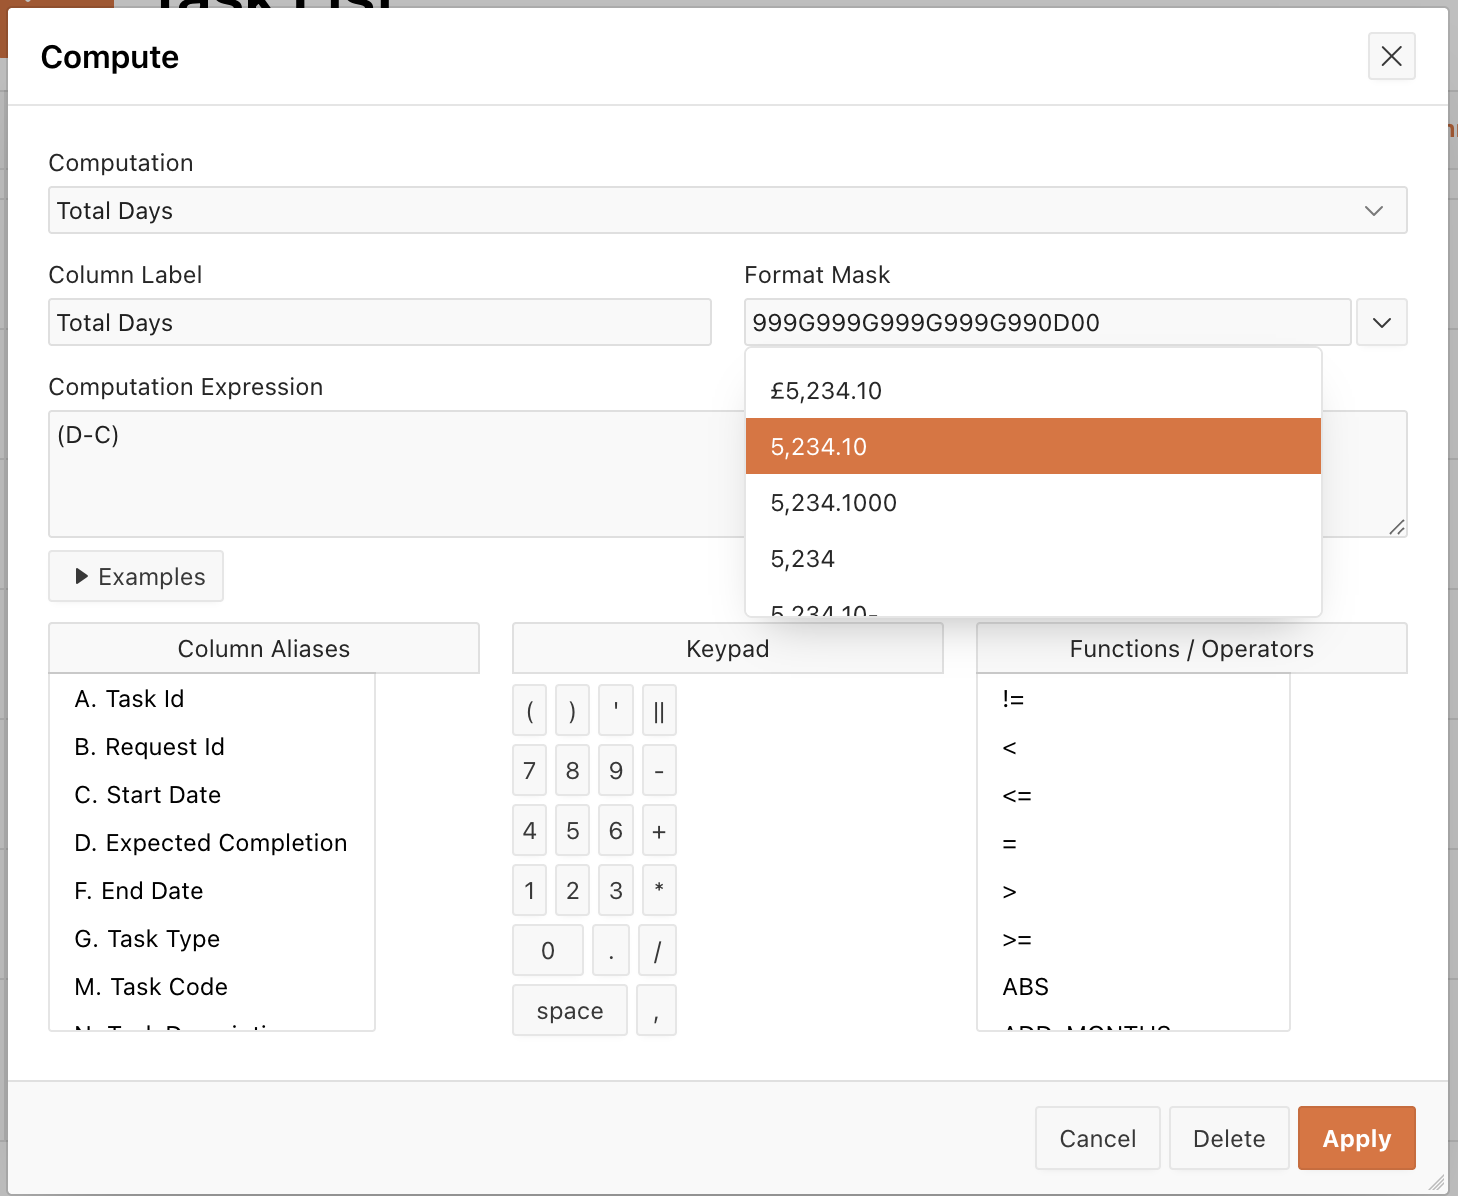Insert column alias D. Expected Completion
The width and height of the screenshot is (1458, 1196).
pyautogui.click(x=211, y=843)
